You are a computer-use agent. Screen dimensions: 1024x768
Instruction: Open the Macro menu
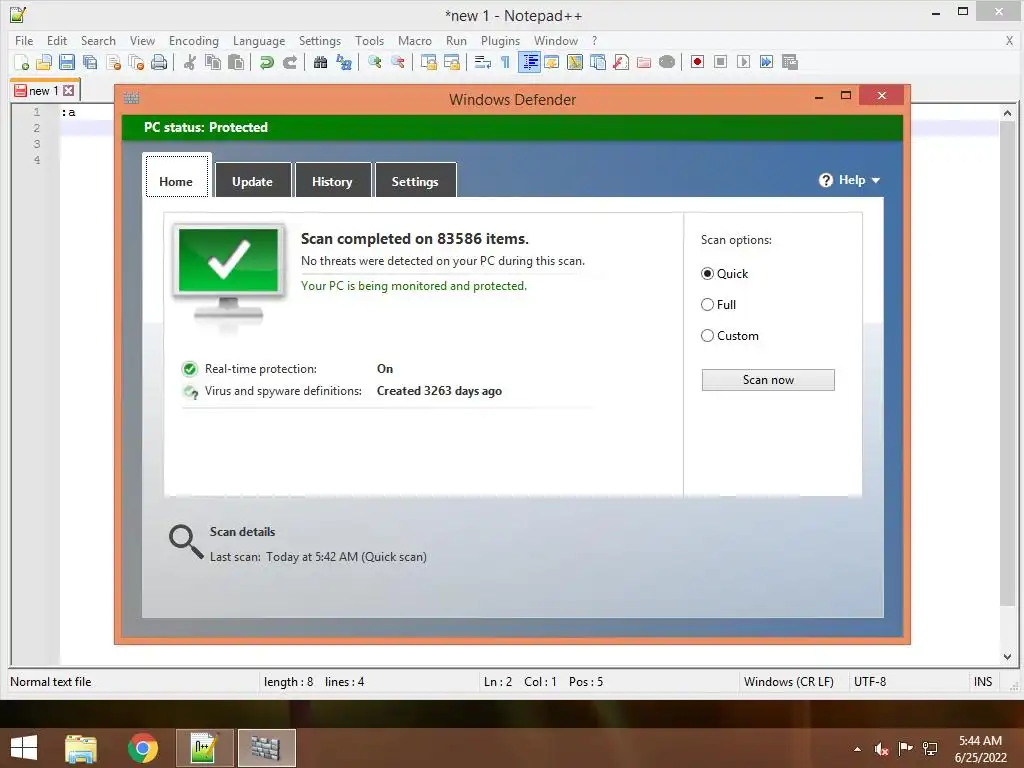tap(415, 40)
